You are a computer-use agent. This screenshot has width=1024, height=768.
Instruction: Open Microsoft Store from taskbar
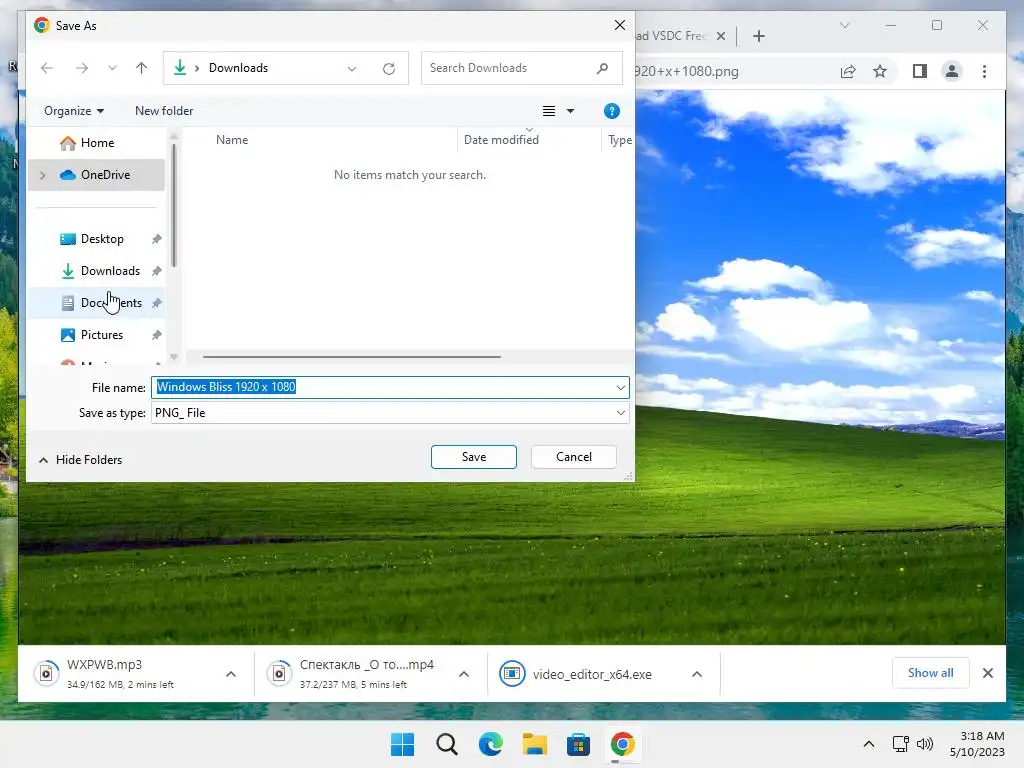pos(578,744)
